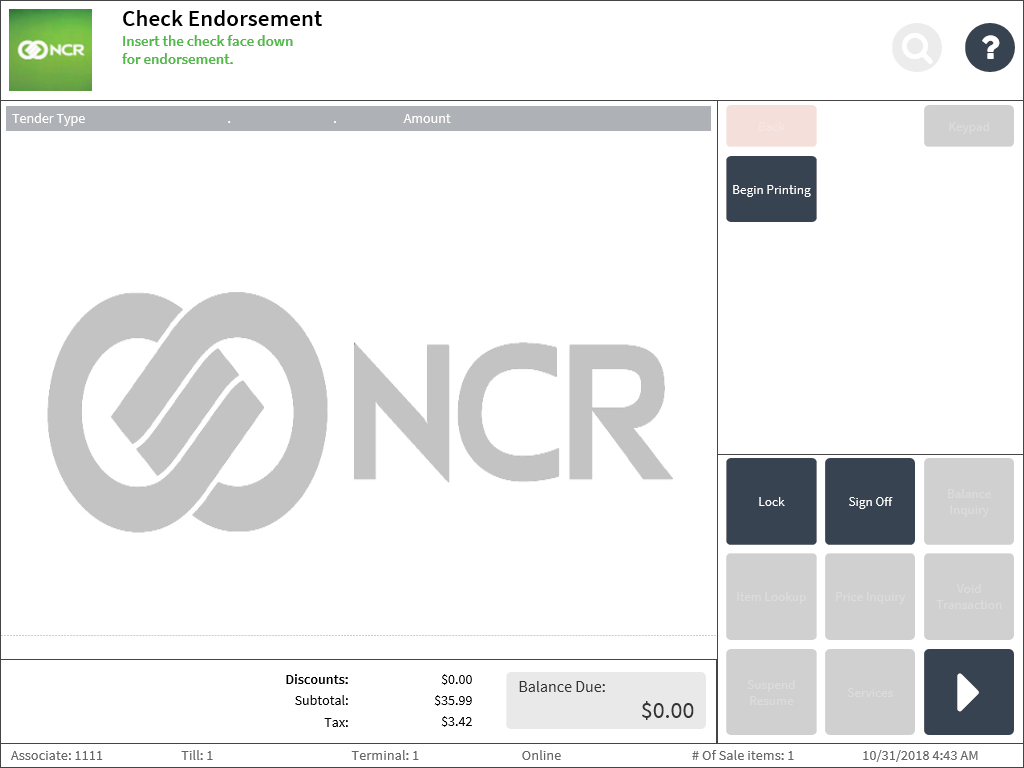Image resolution: width=1024 pixels, height=768 pixels.
Task: Open the Services button
Action: click(870, 692)
